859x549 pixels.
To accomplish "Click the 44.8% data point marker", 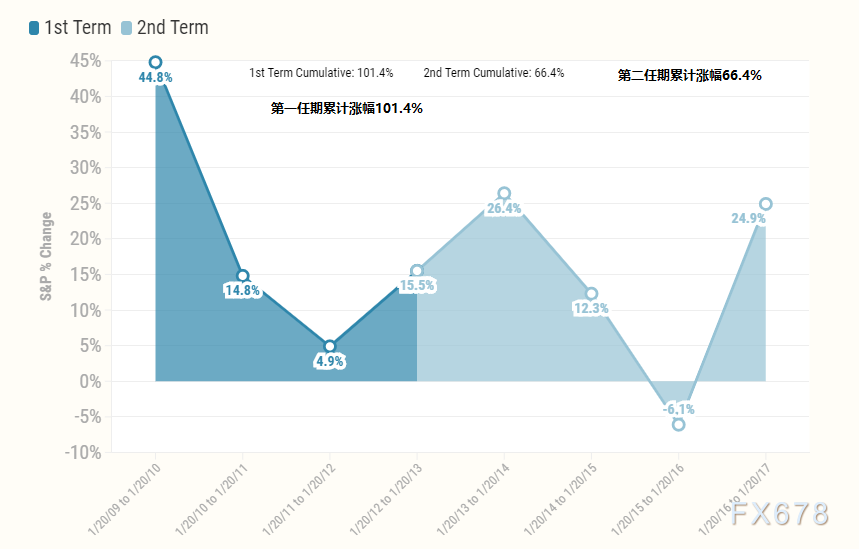I will coord(155,62).
